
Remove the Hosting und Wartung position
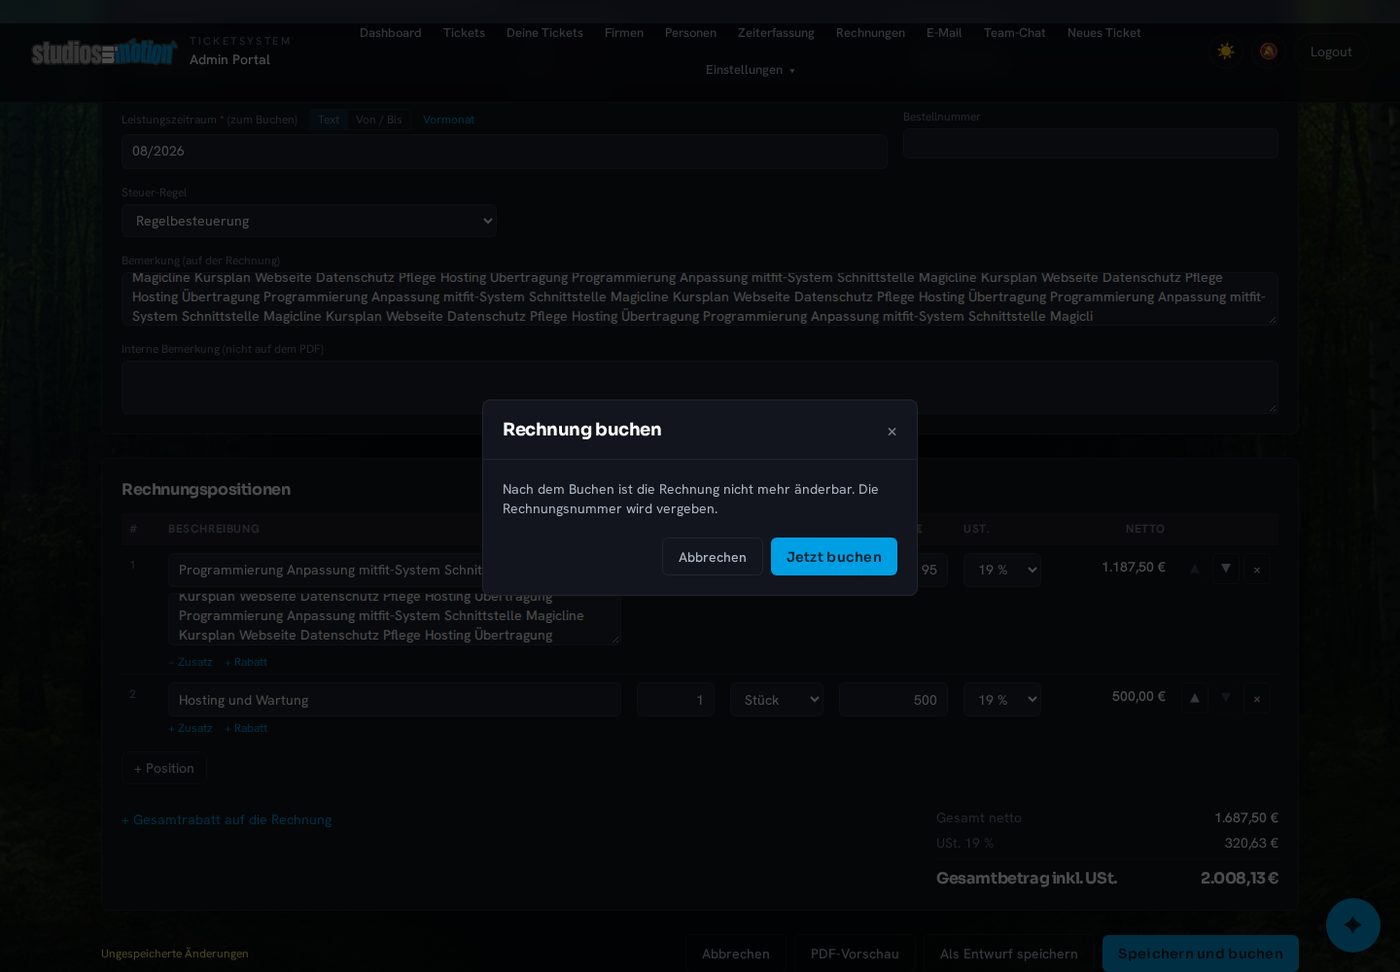tap(1257, 698)
